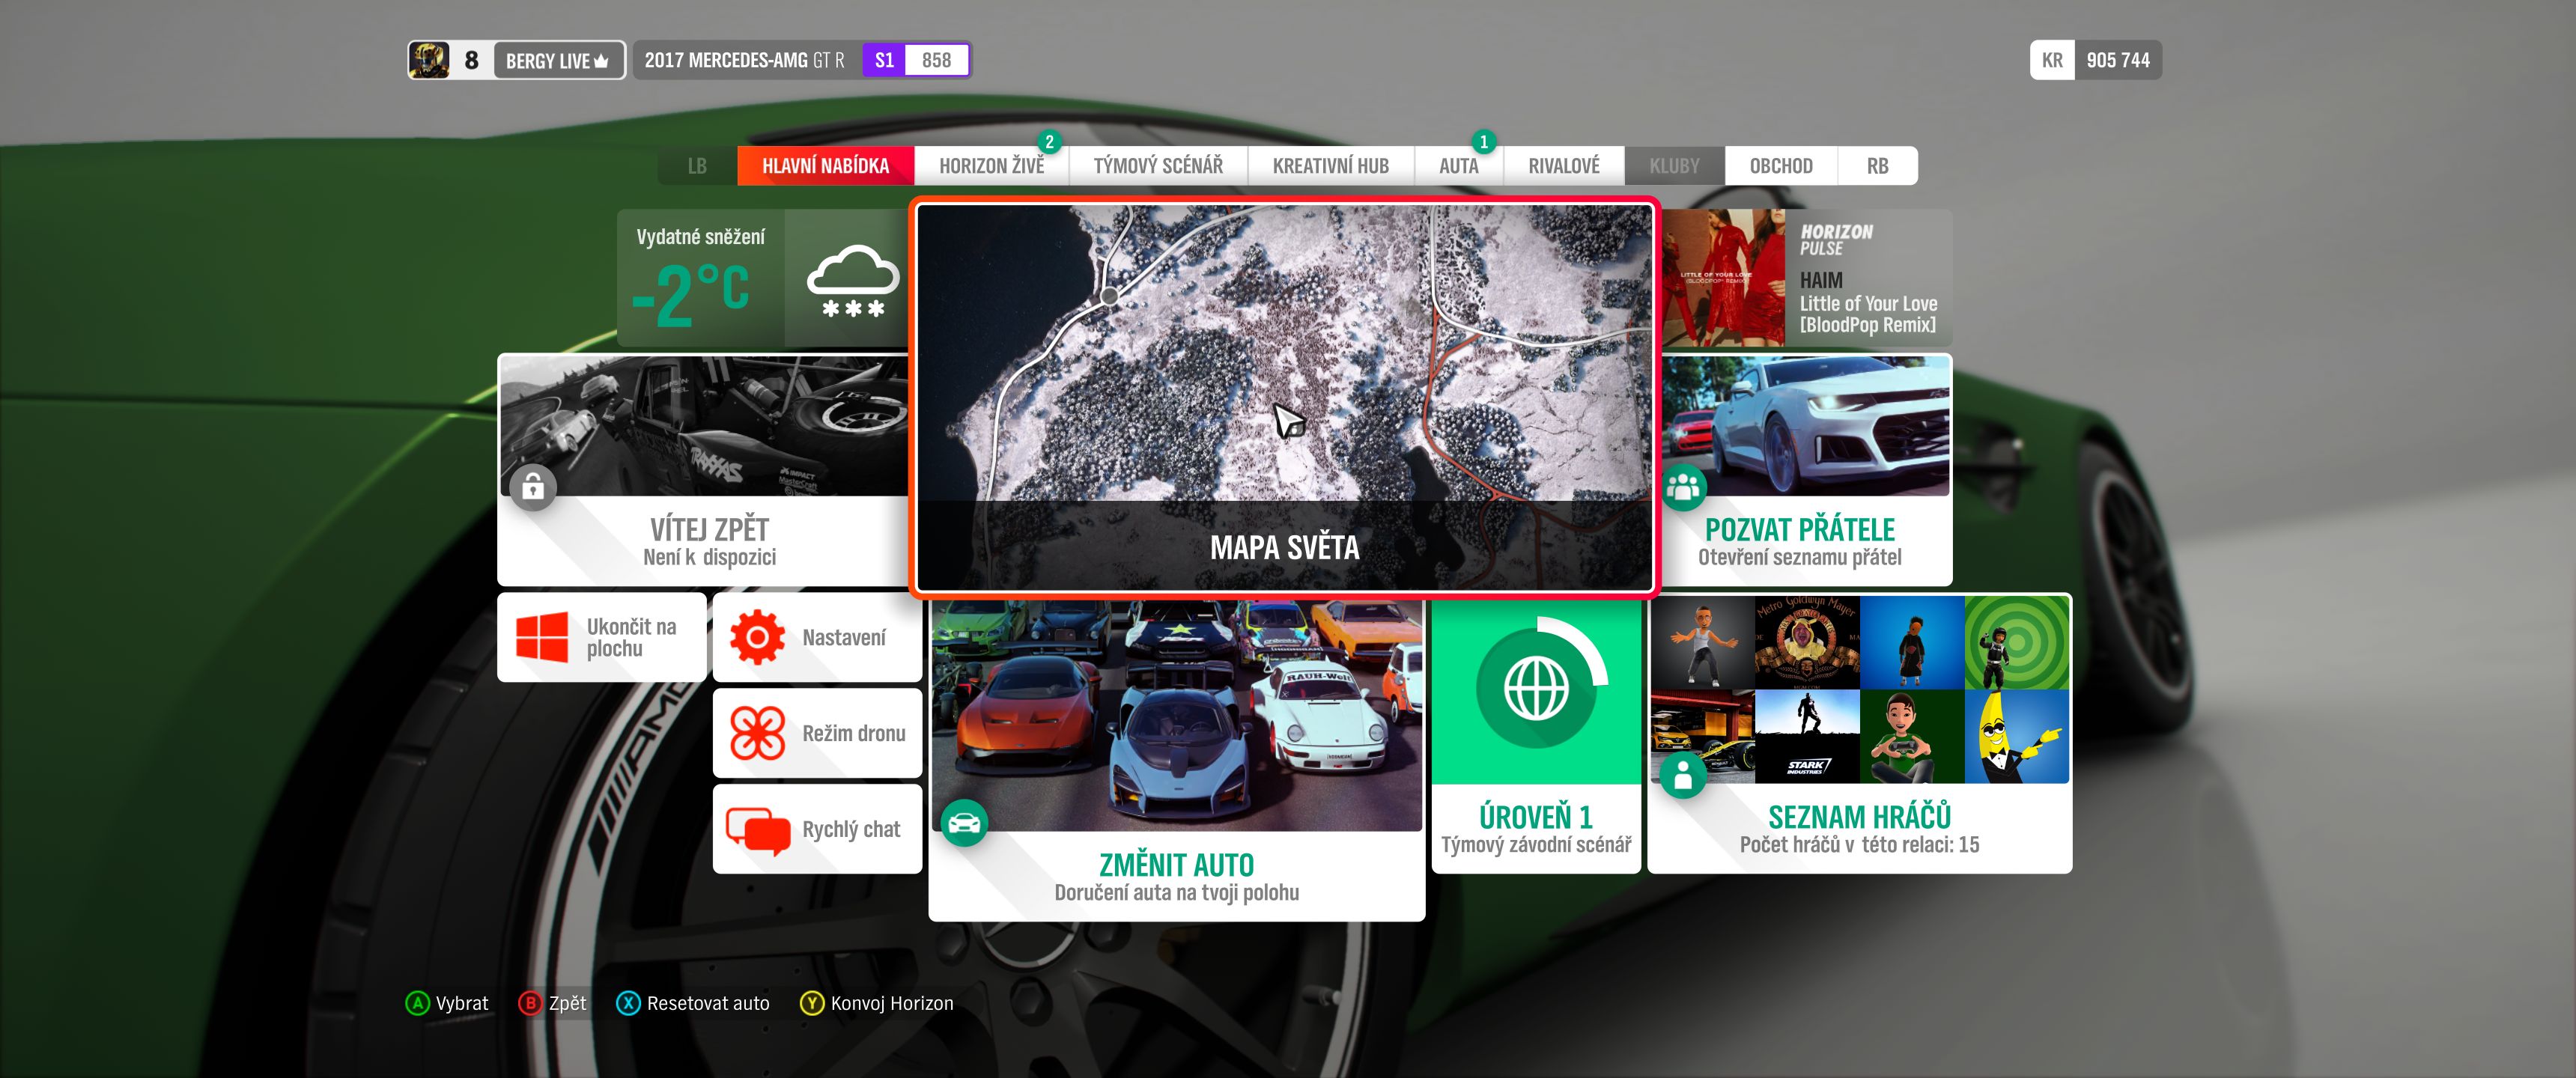
Task: Click the Otevření seznamu přátel subtitle
Action: pyautogui.click(x=1799, y=557)
